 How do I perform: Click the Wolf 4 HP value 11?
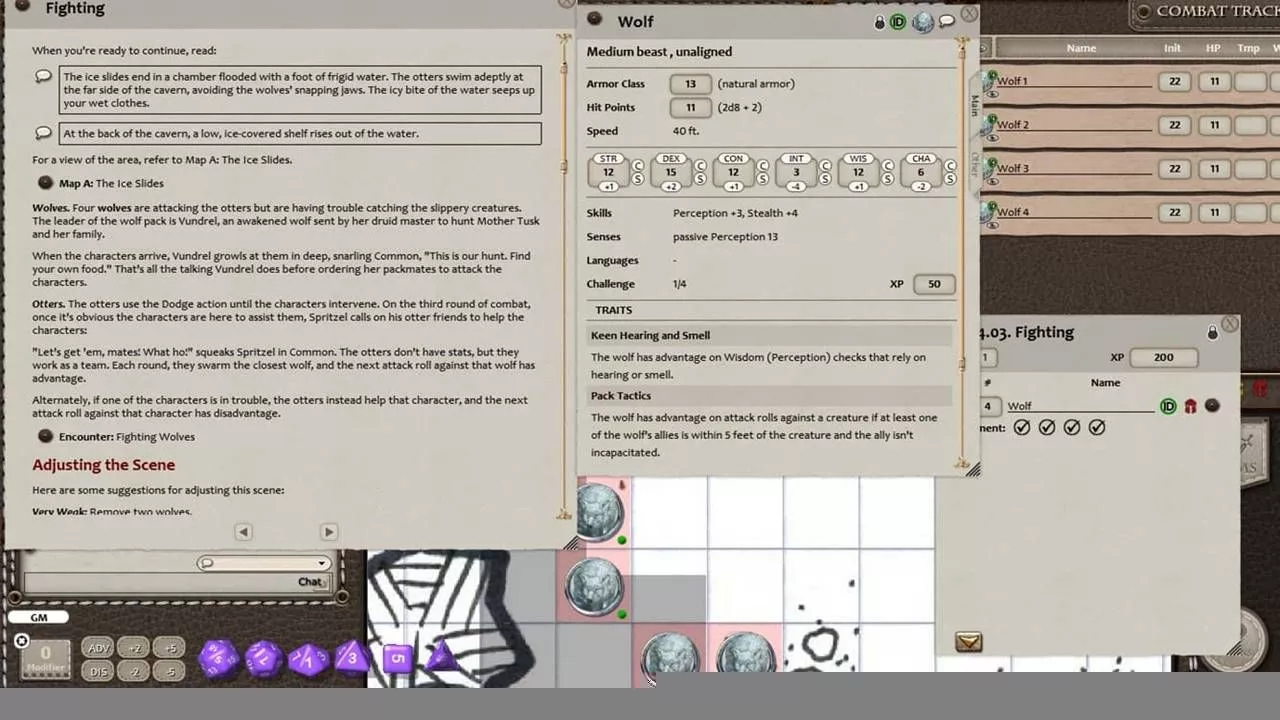1214,212
